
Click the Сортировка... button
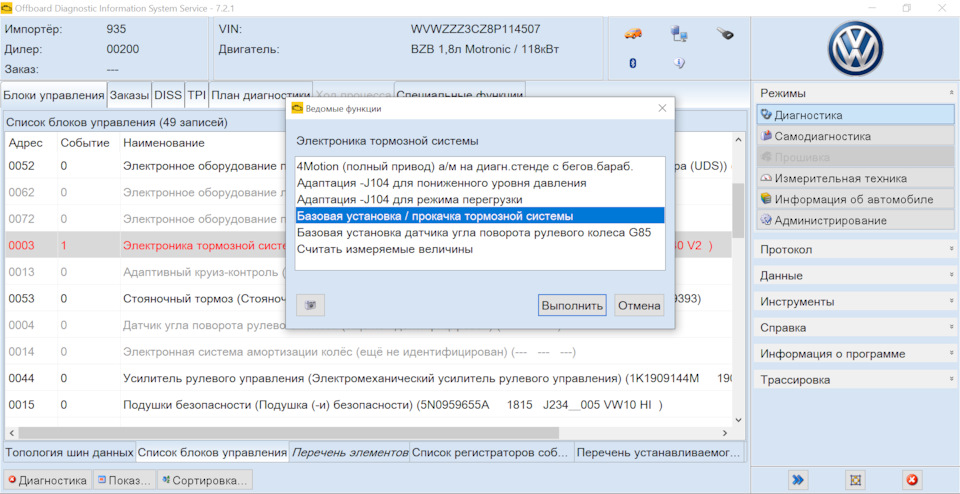204,481
